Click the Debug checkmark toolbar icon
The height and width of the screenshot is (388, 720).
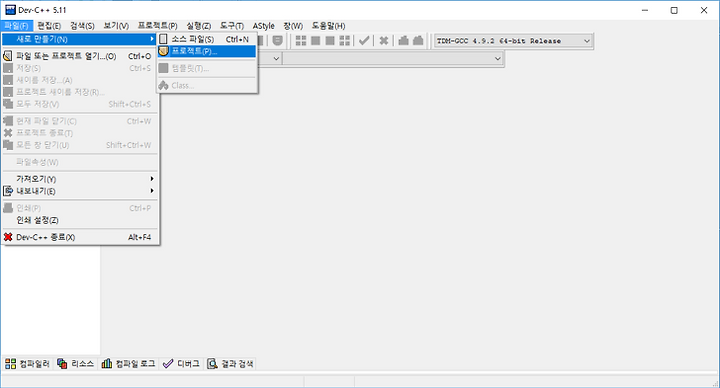[x=364, y=41]
